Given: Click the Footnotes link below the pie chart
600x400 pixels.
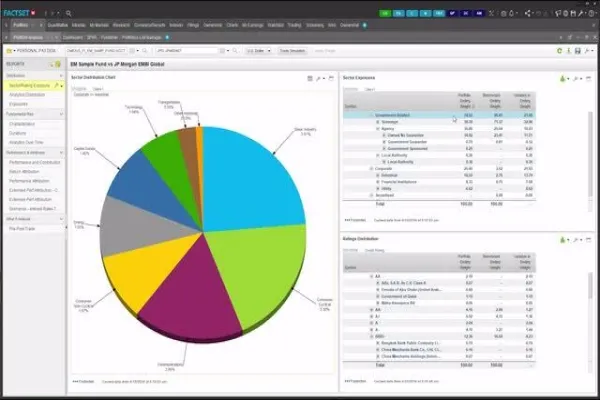Looking at the screenshot, I should tap(83, 383).
